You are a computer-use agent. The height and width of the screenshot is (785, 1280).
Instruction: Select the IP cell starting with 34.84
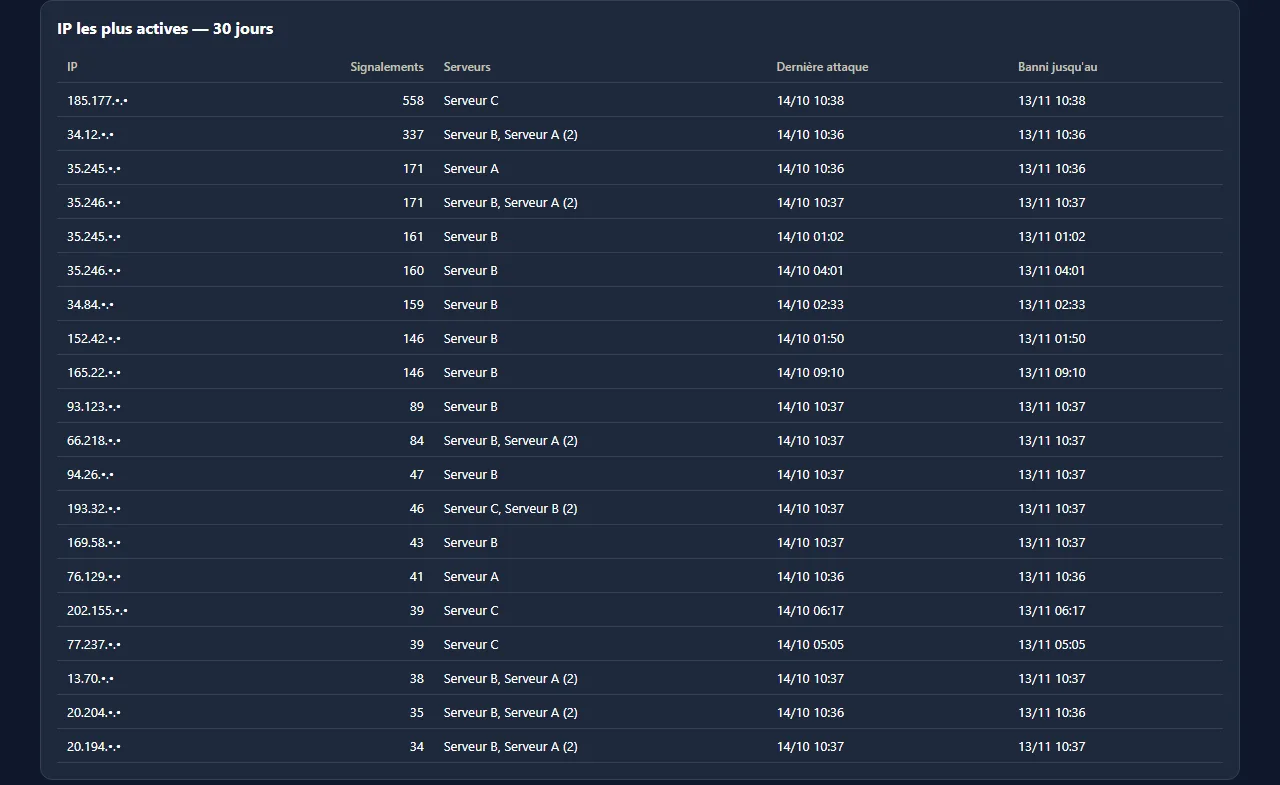tap(90, 305)
